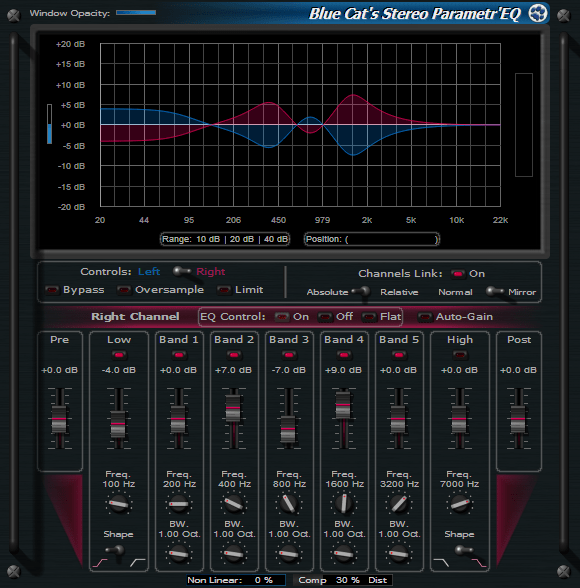Click the High band gain fader
Viewport: 580px width, 588px height.
coord(459,418)
